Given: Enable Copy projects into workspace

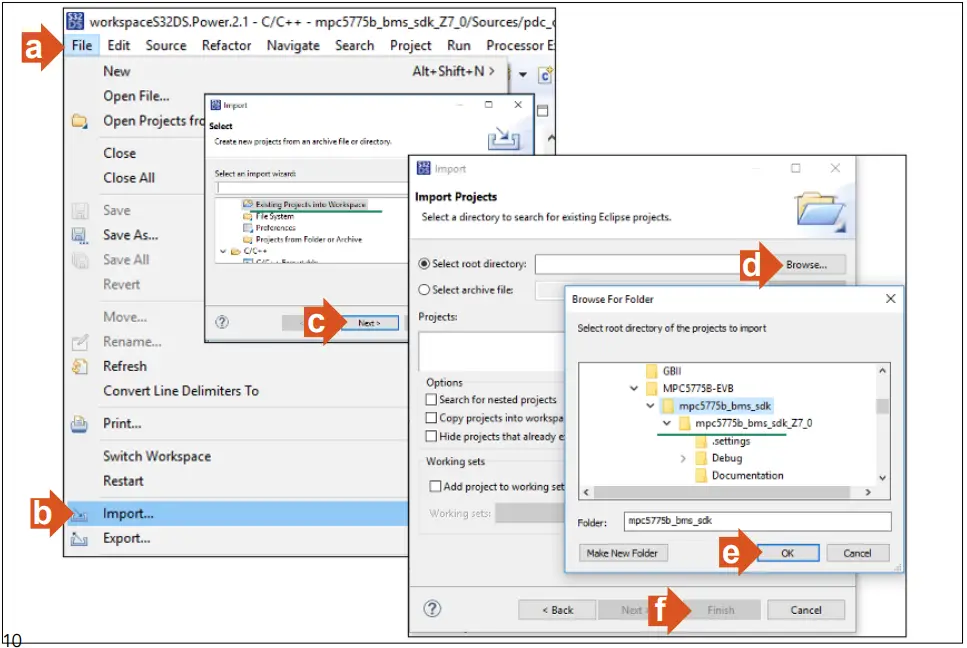Looking at the screenshot, I should [431, 418].
